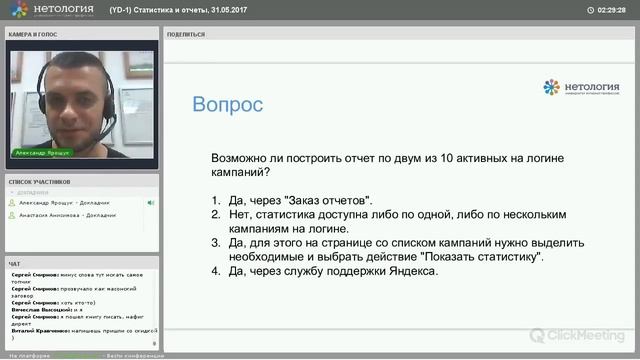Select the Поделиться panel header
Image resolution: width=640 pixels, height=360 pixels.
[x=399, y=34]
